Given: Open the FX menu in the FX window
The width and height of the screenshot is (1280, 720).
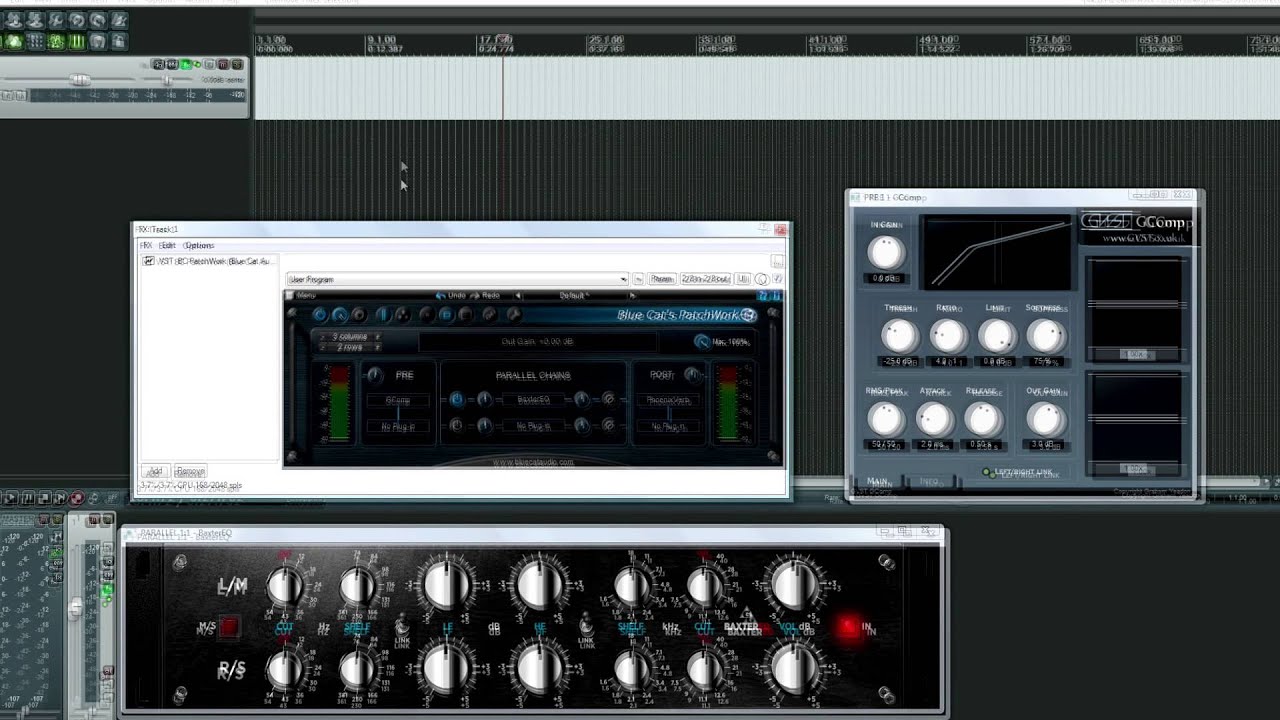Looking at the screenshot, I should point(146,245).
